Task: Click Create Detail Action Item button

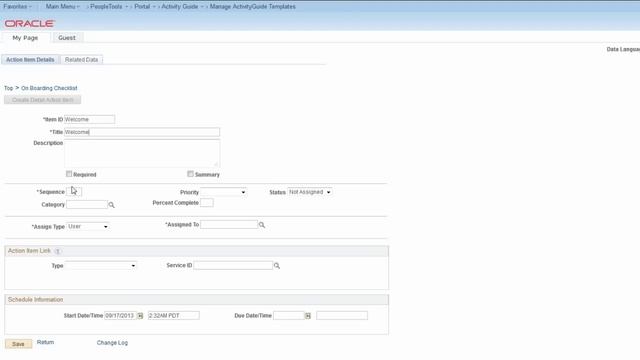Action: coord(42,100)
